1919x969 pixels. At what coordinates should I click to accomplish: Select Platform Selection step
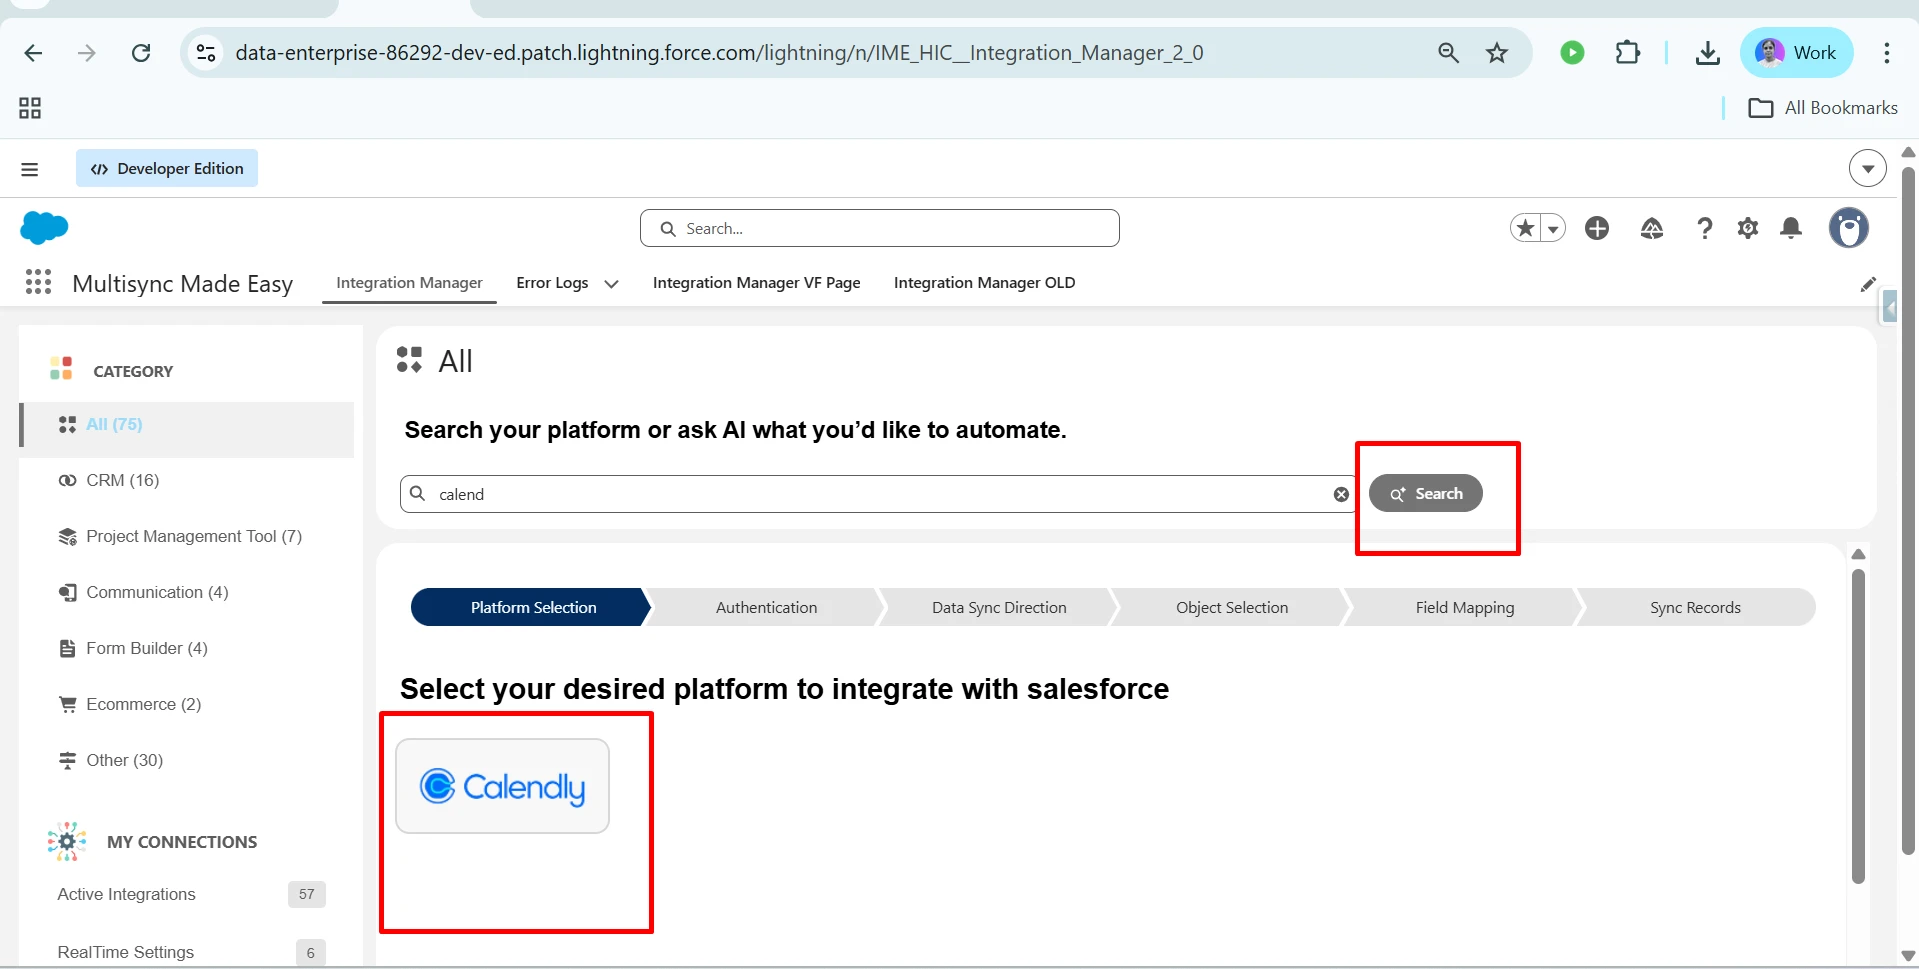(532, 607)
